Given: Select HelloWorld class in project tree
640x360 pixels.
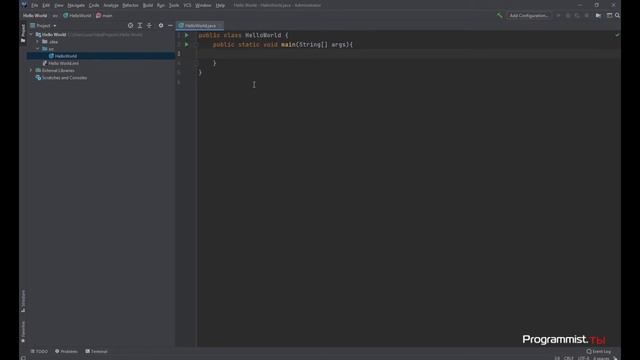Looking at the screenshot, I should [x=65, y=56].
